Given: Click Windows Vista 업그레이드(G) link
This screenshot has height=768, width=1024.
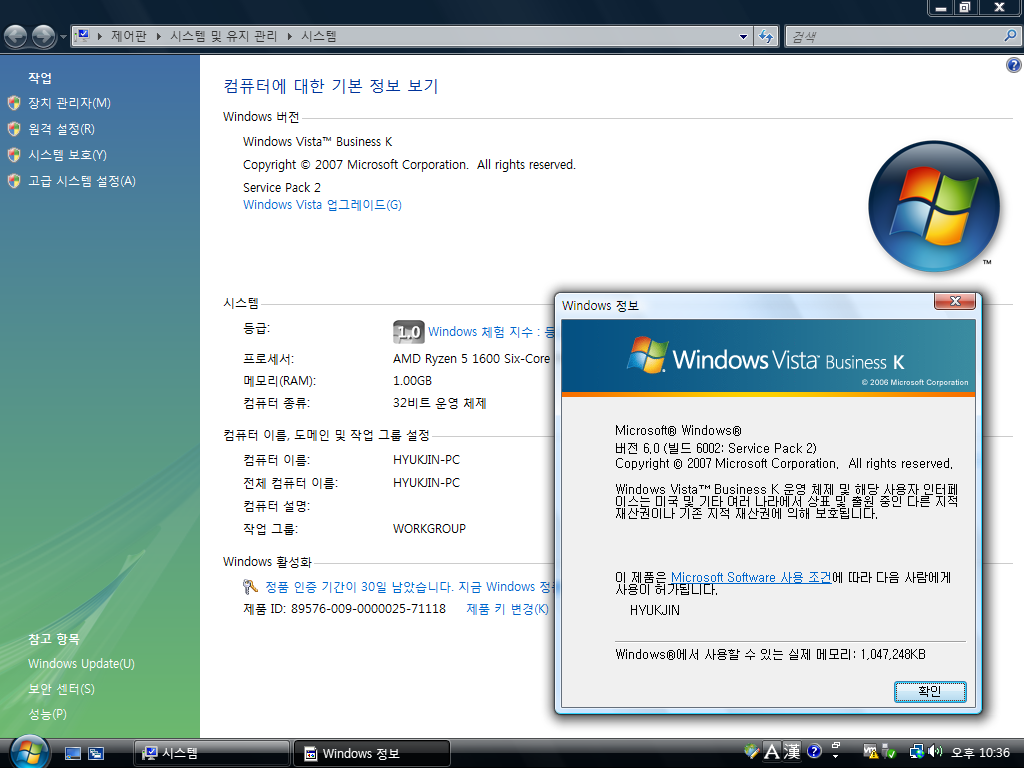Looking at the screenshot, I should (x=322, y=205).
